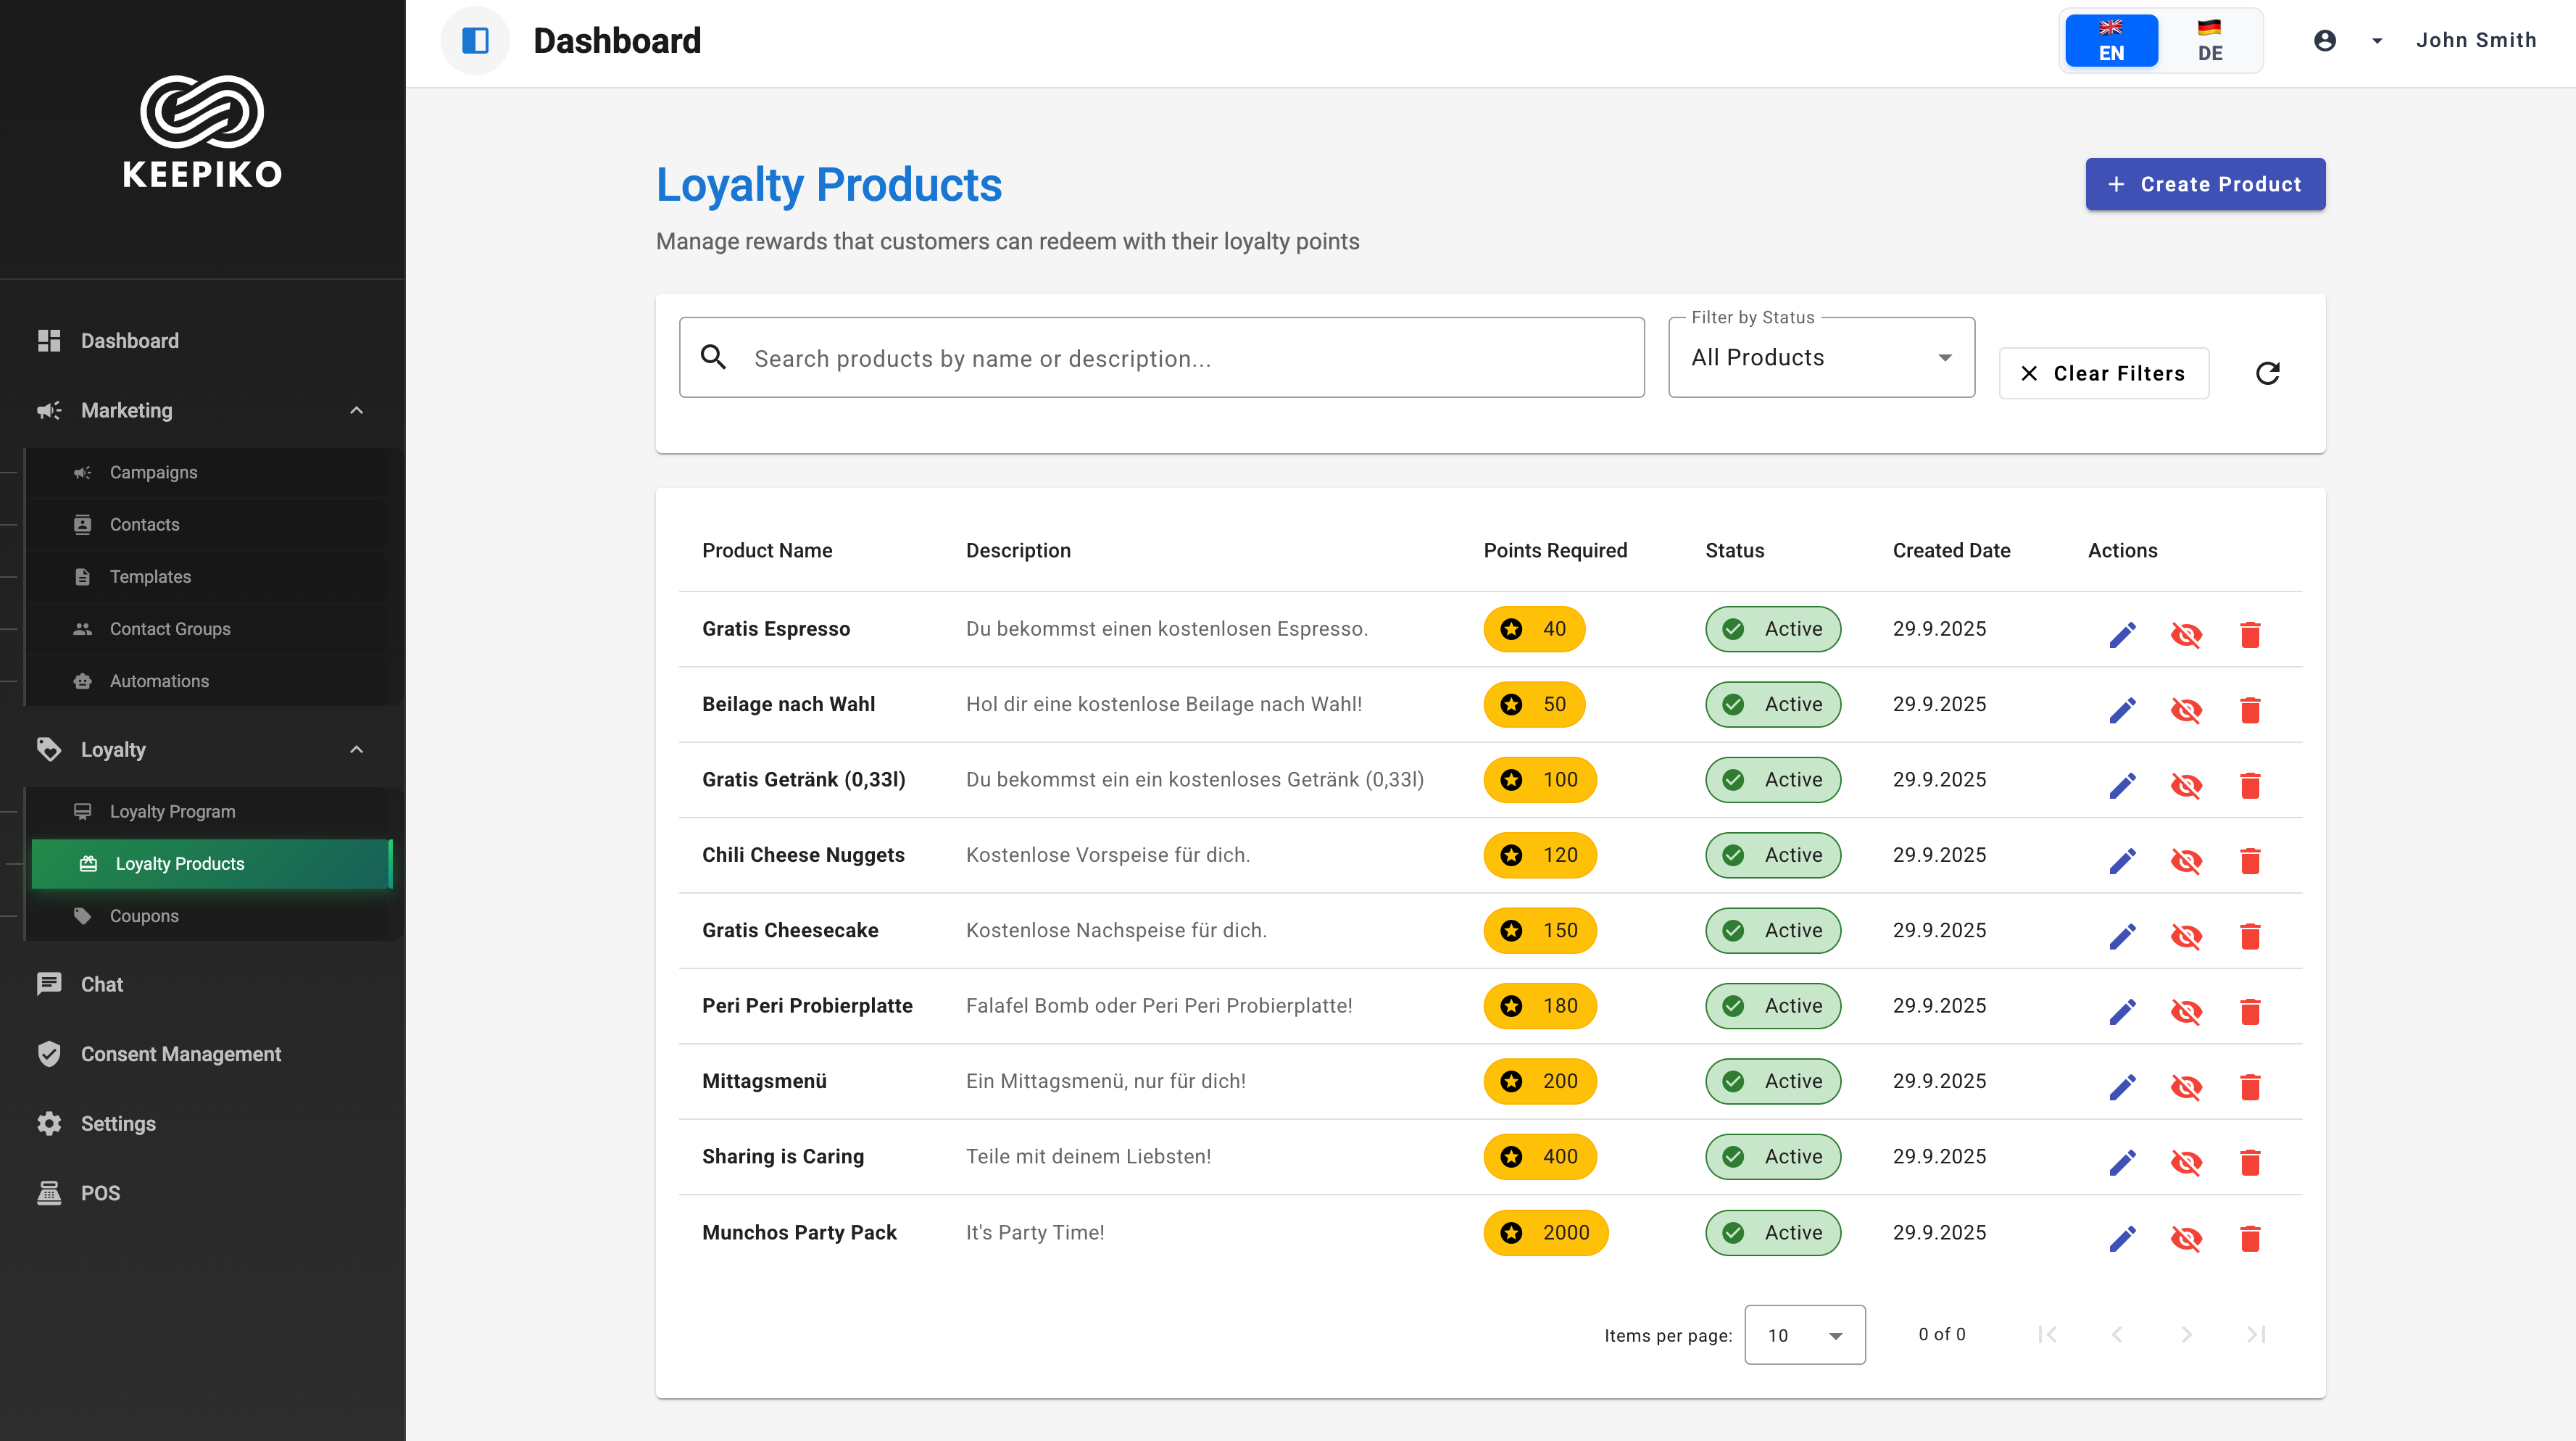Toggle the sidebar panel icon
This screenshot has width=2576, height=1441.
(x=475, y=41)
